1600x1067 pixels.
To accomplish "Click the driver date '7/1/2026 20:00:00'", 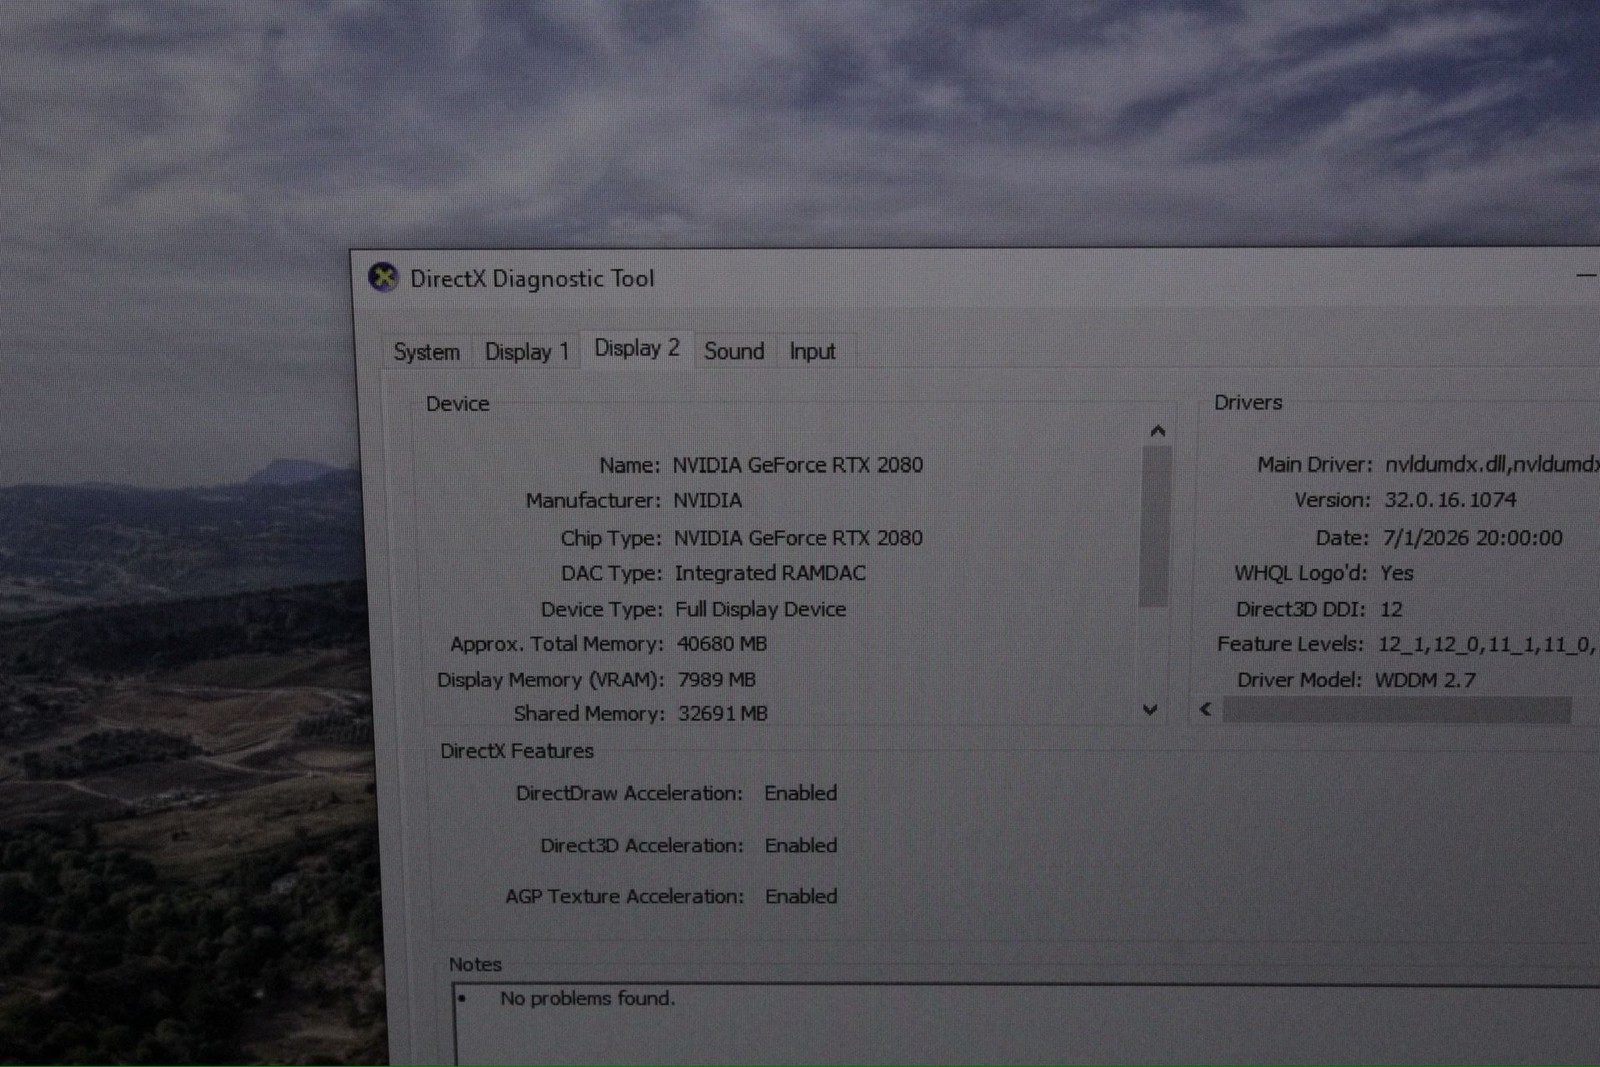I will (x=1472, y=538).
